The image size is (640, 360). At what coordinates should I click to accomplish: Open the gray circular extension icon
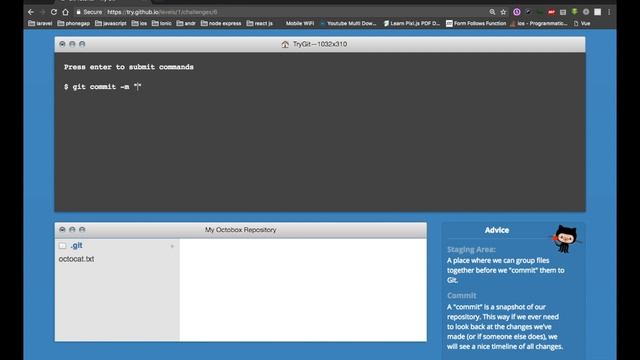coord(586,12)
